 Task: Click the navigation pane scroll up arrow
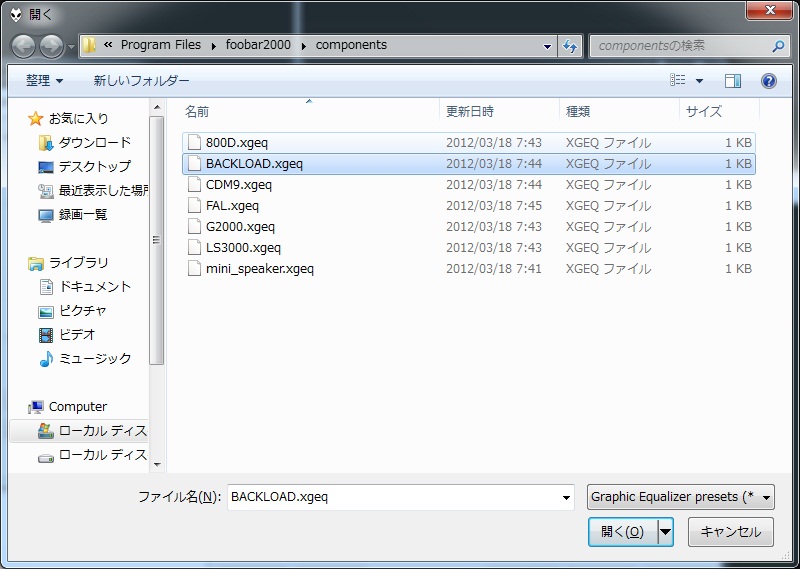(157, 107)
